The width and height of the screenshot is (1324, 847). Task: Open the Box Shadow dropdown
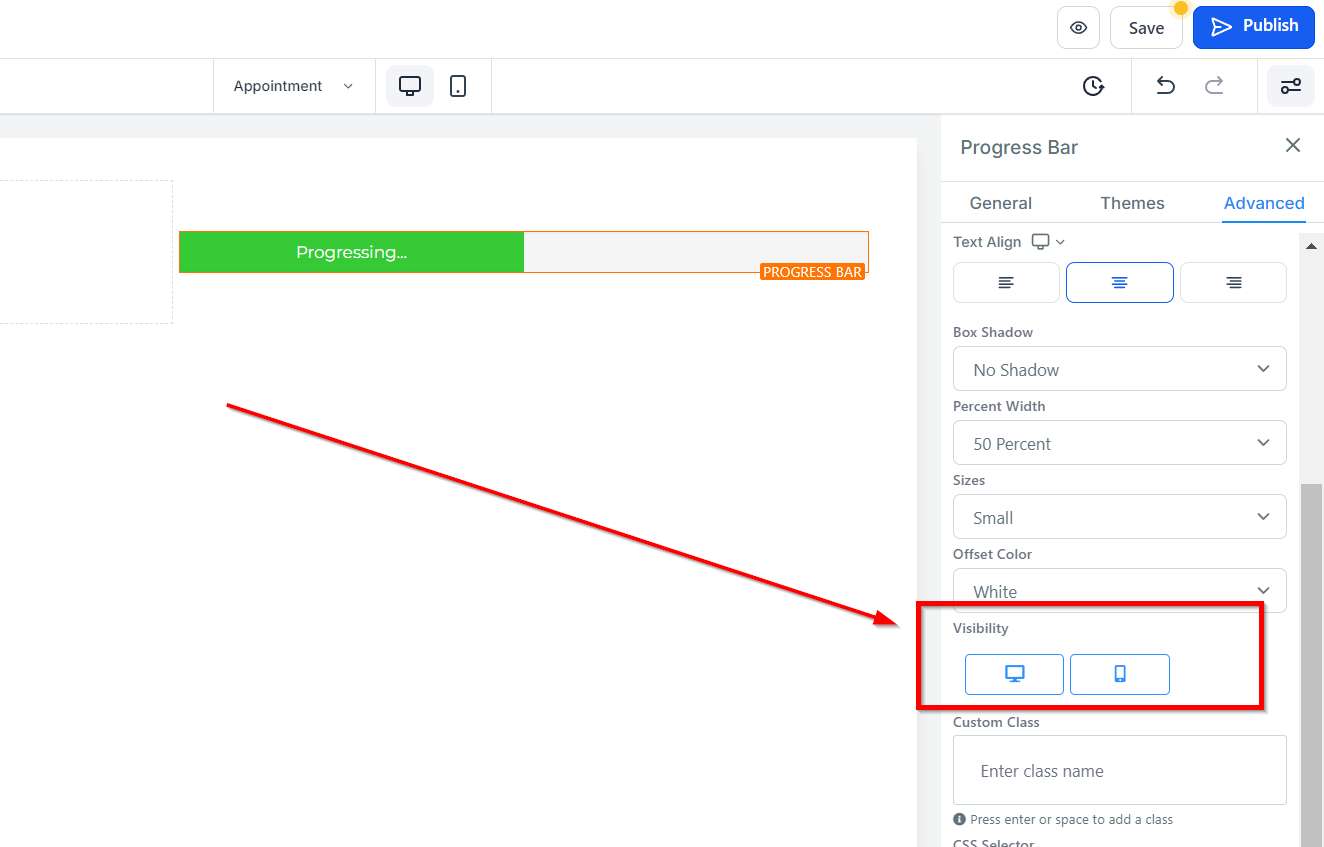pos(1120,369)
